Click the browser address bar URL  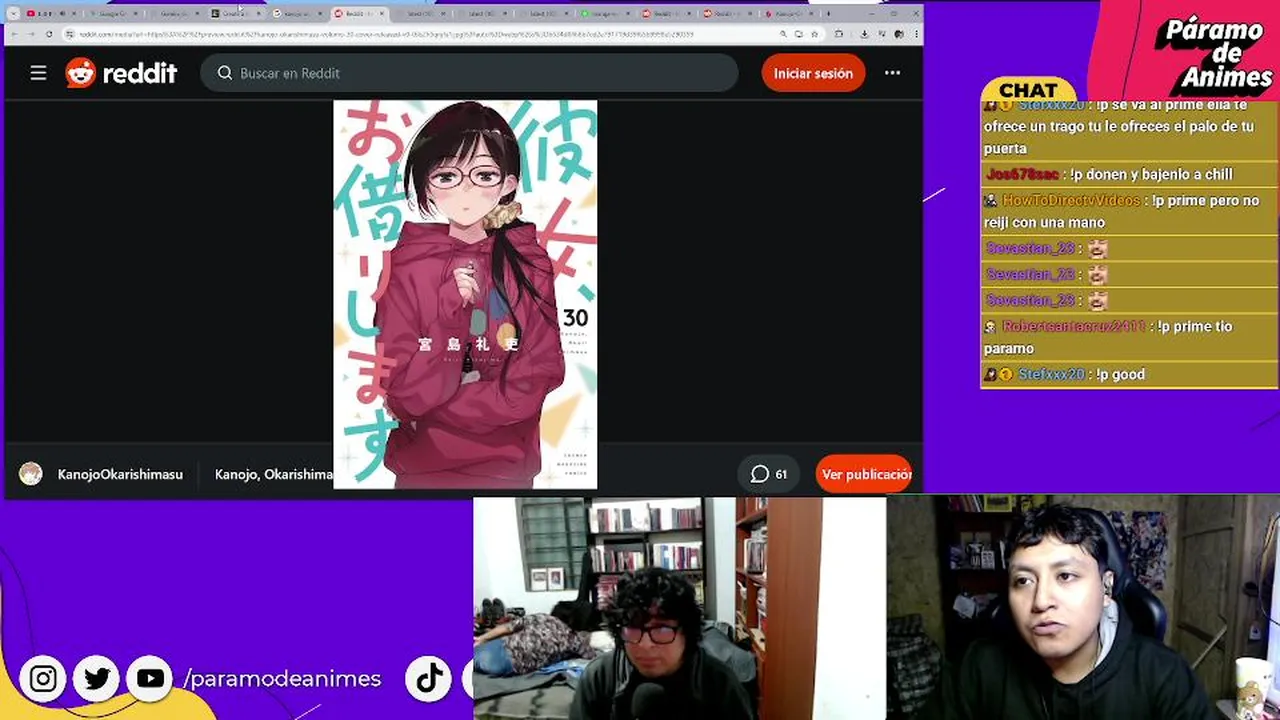385,34
